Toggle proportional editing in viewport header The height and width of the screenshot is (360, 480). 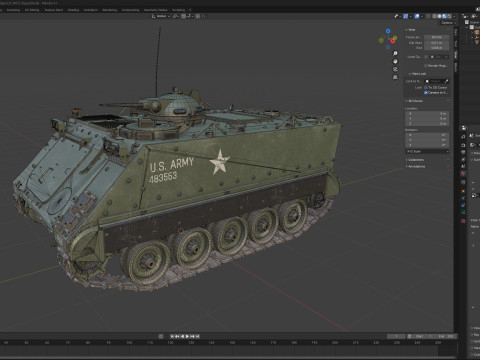click(x=198, y=16)
